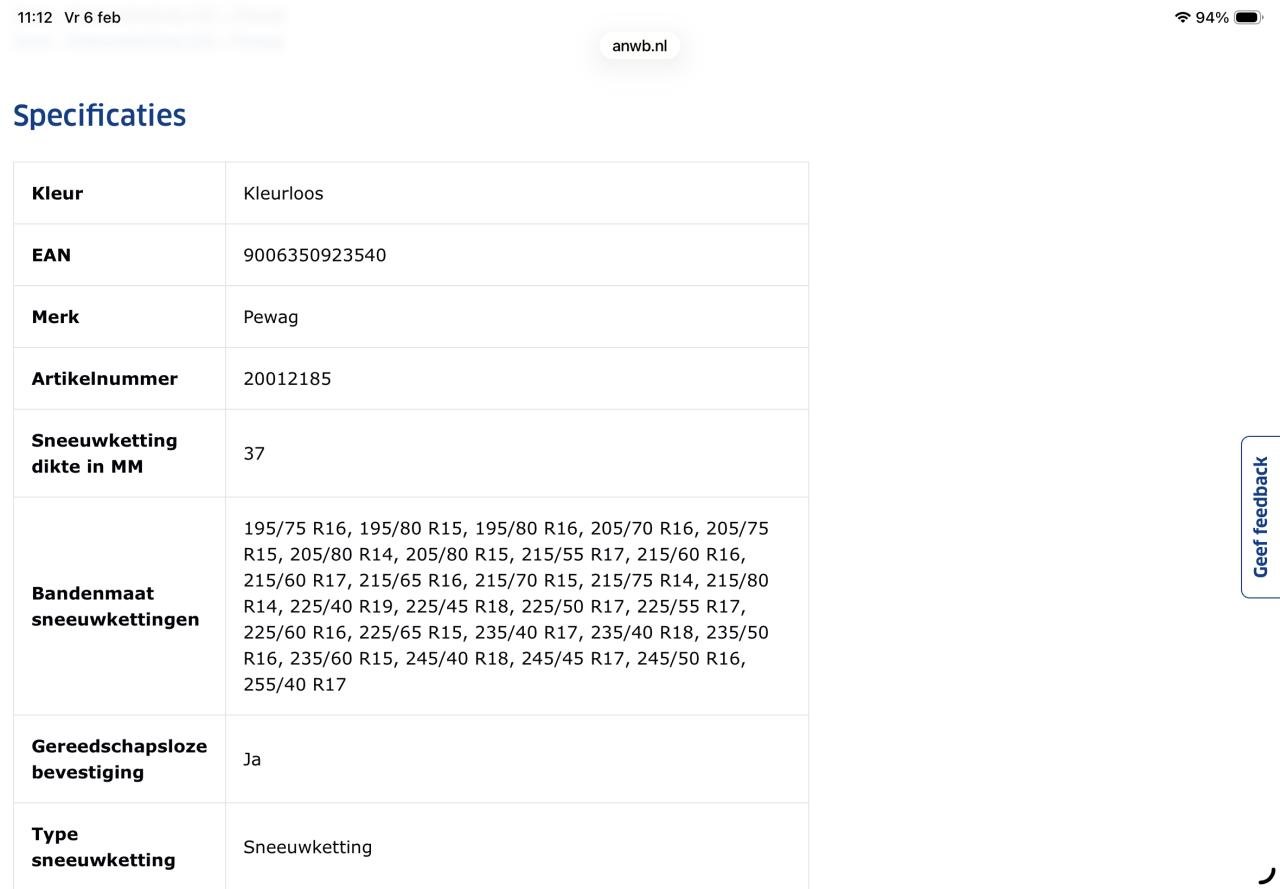The image size is (1280, 889).
Task: Open the Geef feedback side tab
Action: coord(1260,517)
